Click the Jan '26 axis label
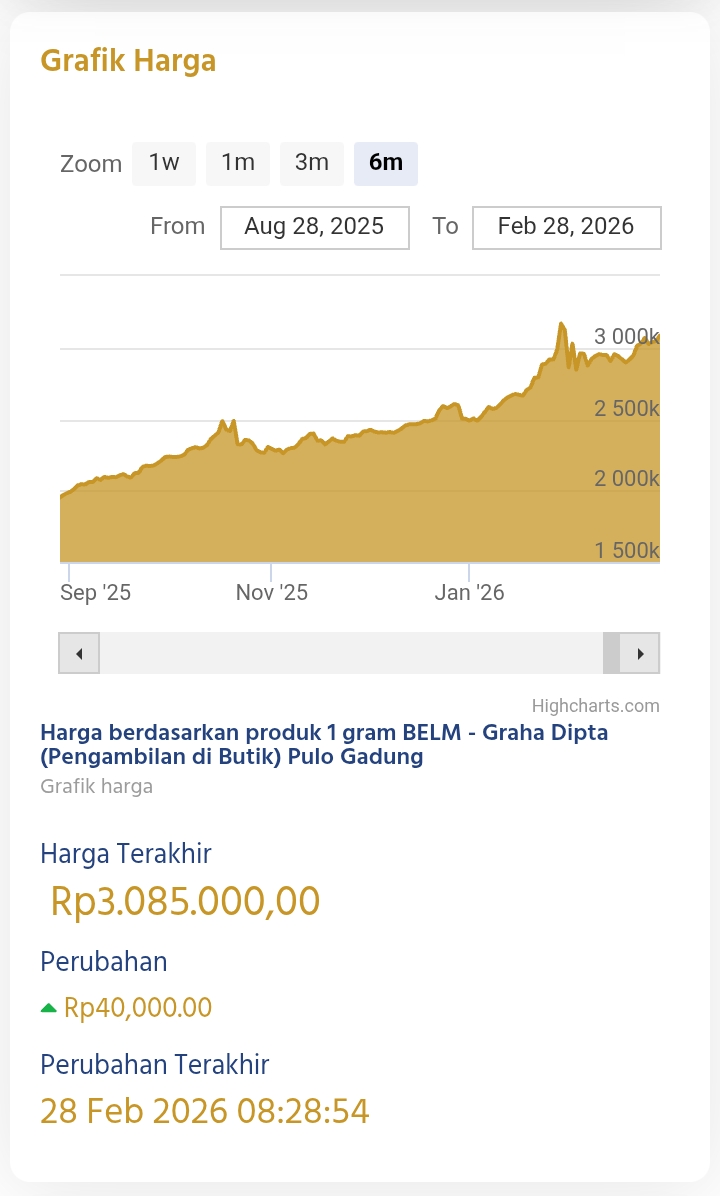This screenshot has width=720, height=1196. (x=470, y=593)
